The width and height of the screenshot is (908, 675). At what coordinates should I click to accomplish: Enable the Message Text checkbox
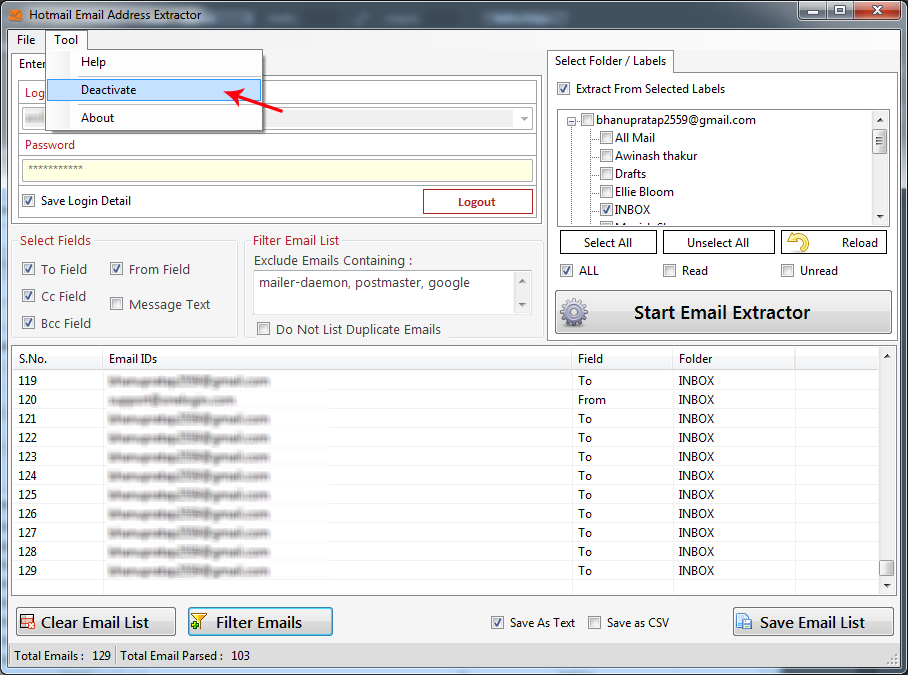(116, 304)
